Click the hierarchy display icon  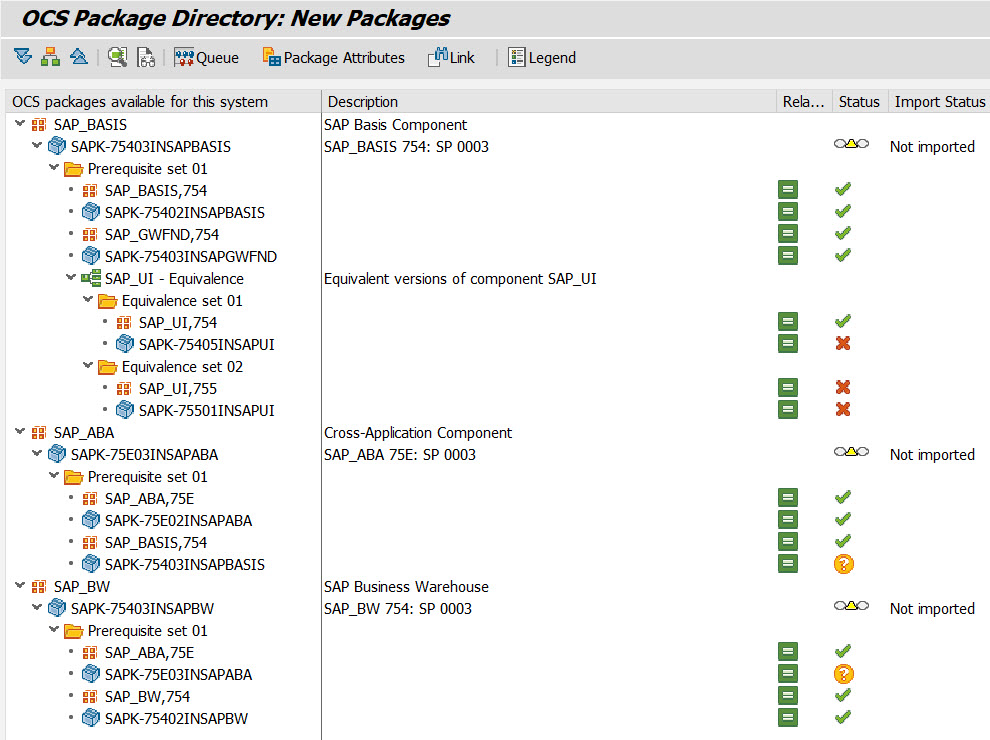click(48, 57)
